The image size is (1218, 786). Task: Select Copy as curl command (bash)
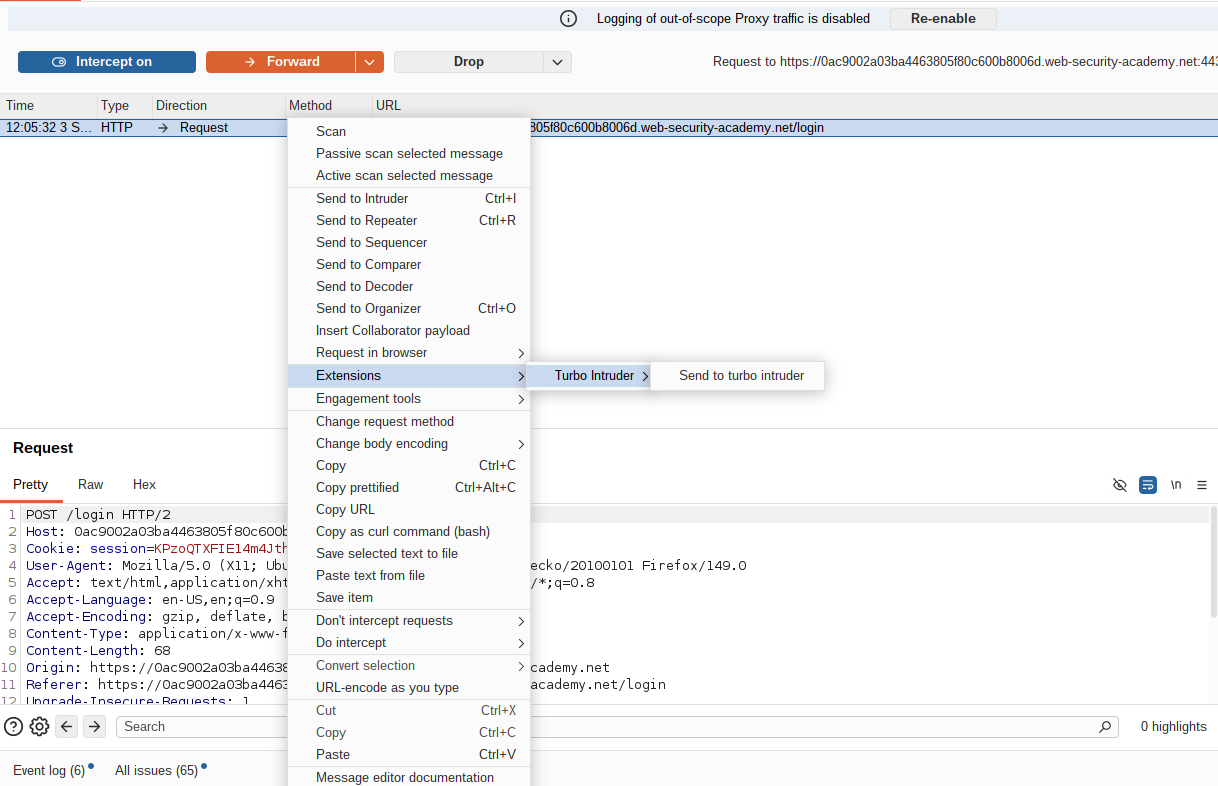click(409, 531)
